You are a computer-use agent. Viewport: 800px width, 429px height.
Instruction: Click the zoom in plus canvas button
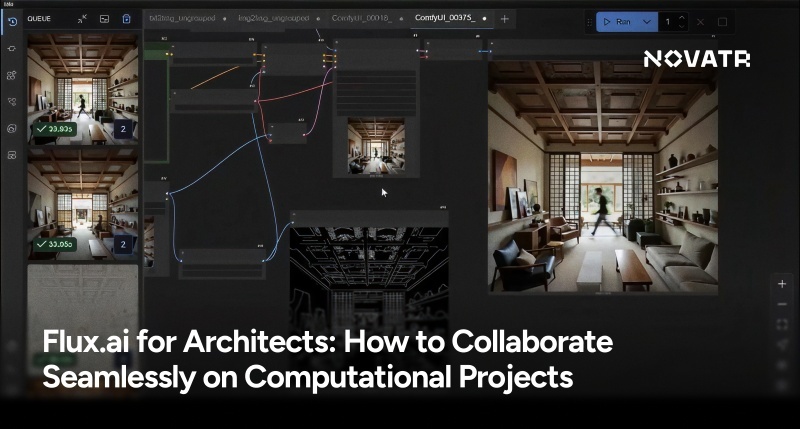783,284
